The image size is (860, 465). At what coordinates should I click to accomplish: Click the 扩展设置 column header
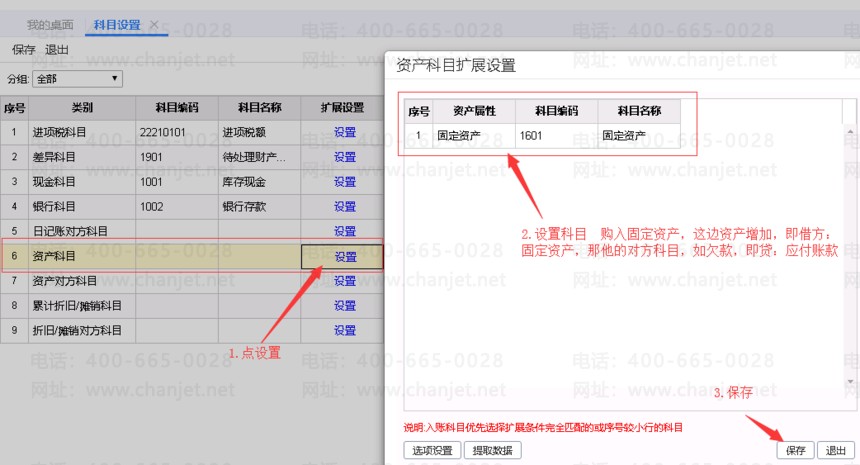(x=342, y=107)
